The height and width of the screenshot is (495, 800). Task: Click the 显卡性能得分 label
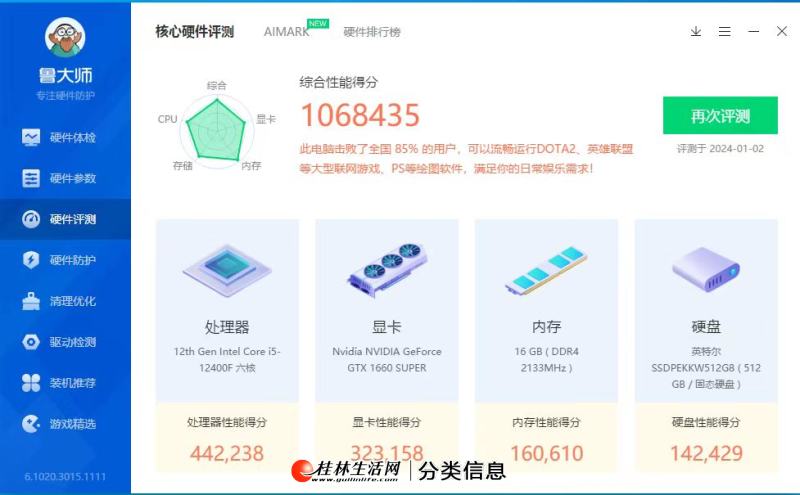[x=387, y=422]
